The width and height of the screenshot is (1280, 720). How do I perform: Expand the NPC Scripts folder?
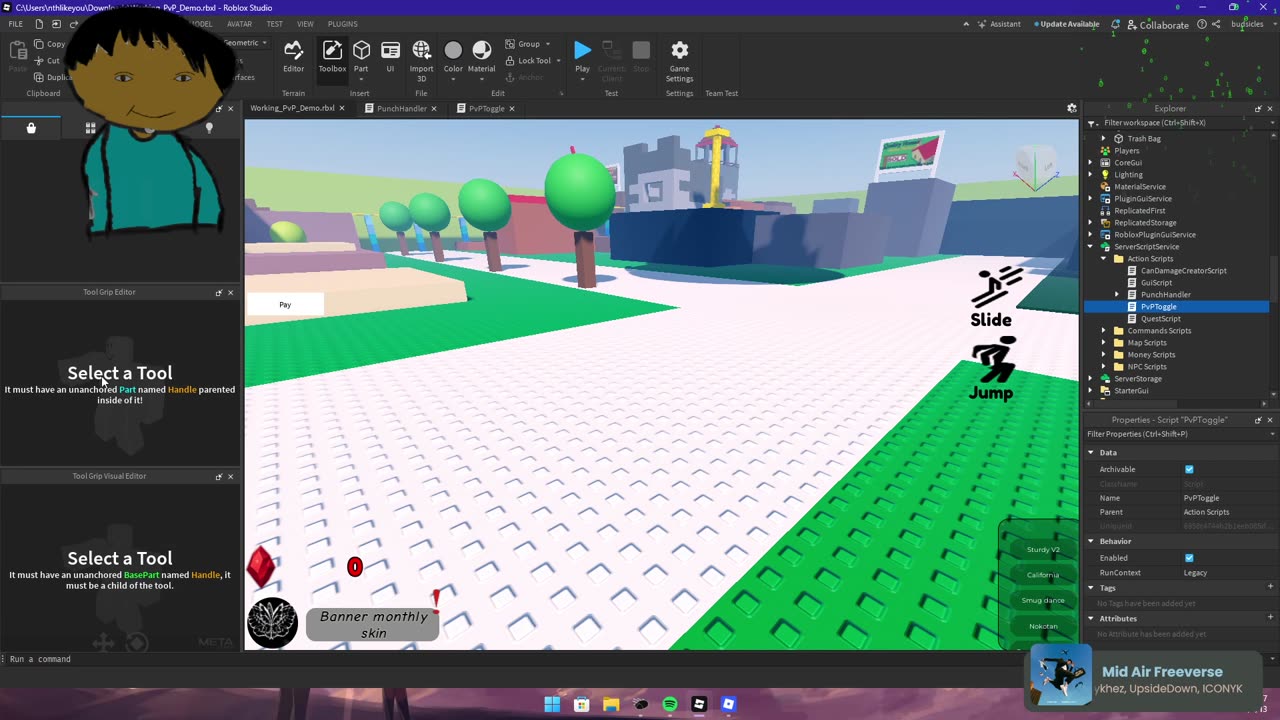point(1104,366)
